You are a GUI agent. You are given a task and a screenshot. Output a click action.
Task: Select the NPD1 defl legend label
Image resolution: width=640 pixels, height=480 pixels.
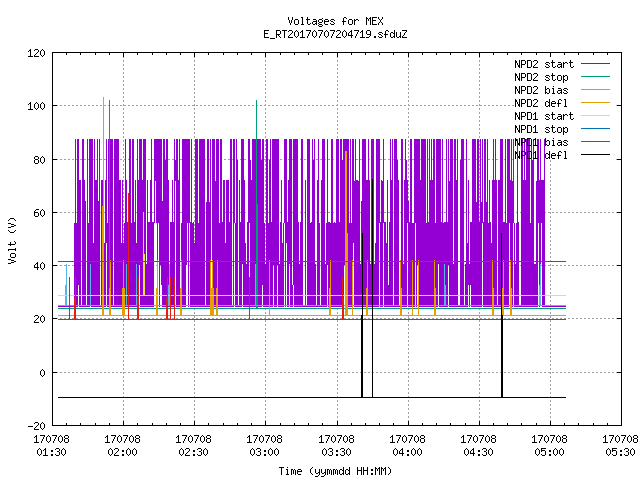pos(541,156)
